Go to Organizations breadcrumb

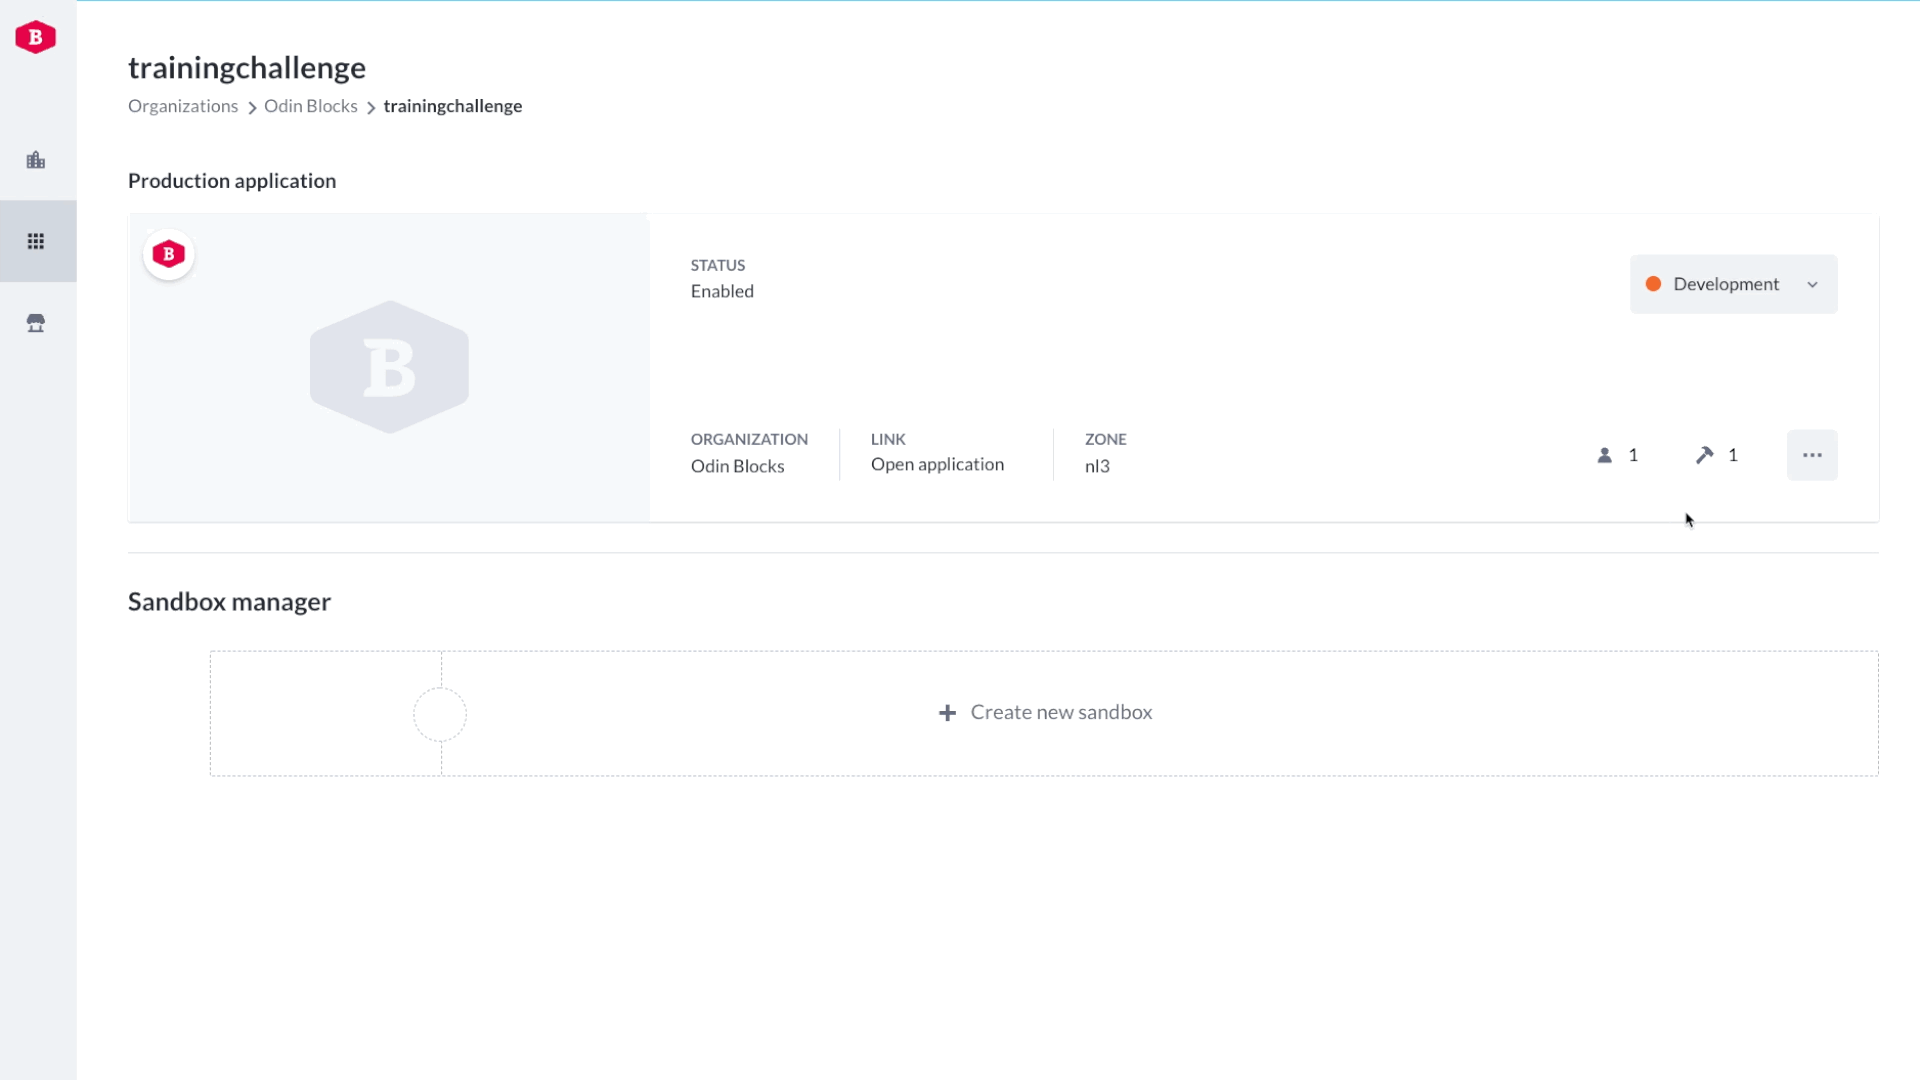click(x=183, y=106)
